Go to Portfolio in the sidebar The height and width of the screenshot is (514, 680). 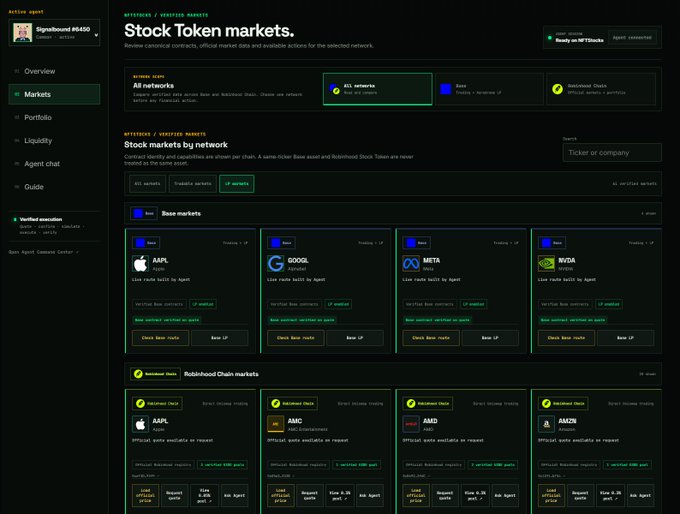click(x=54, y=118)
